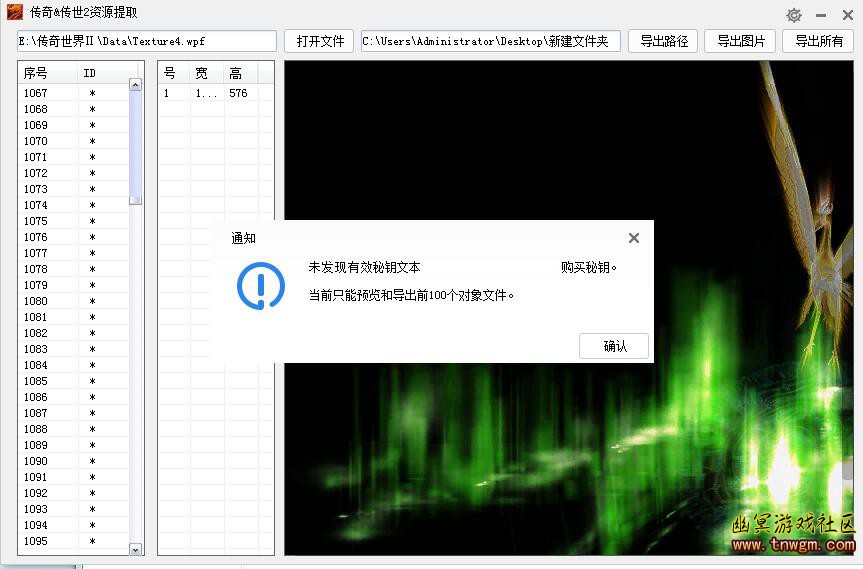Select row 1093 in the list
Screen dimensions: 863x569
(x=73, y=508)
